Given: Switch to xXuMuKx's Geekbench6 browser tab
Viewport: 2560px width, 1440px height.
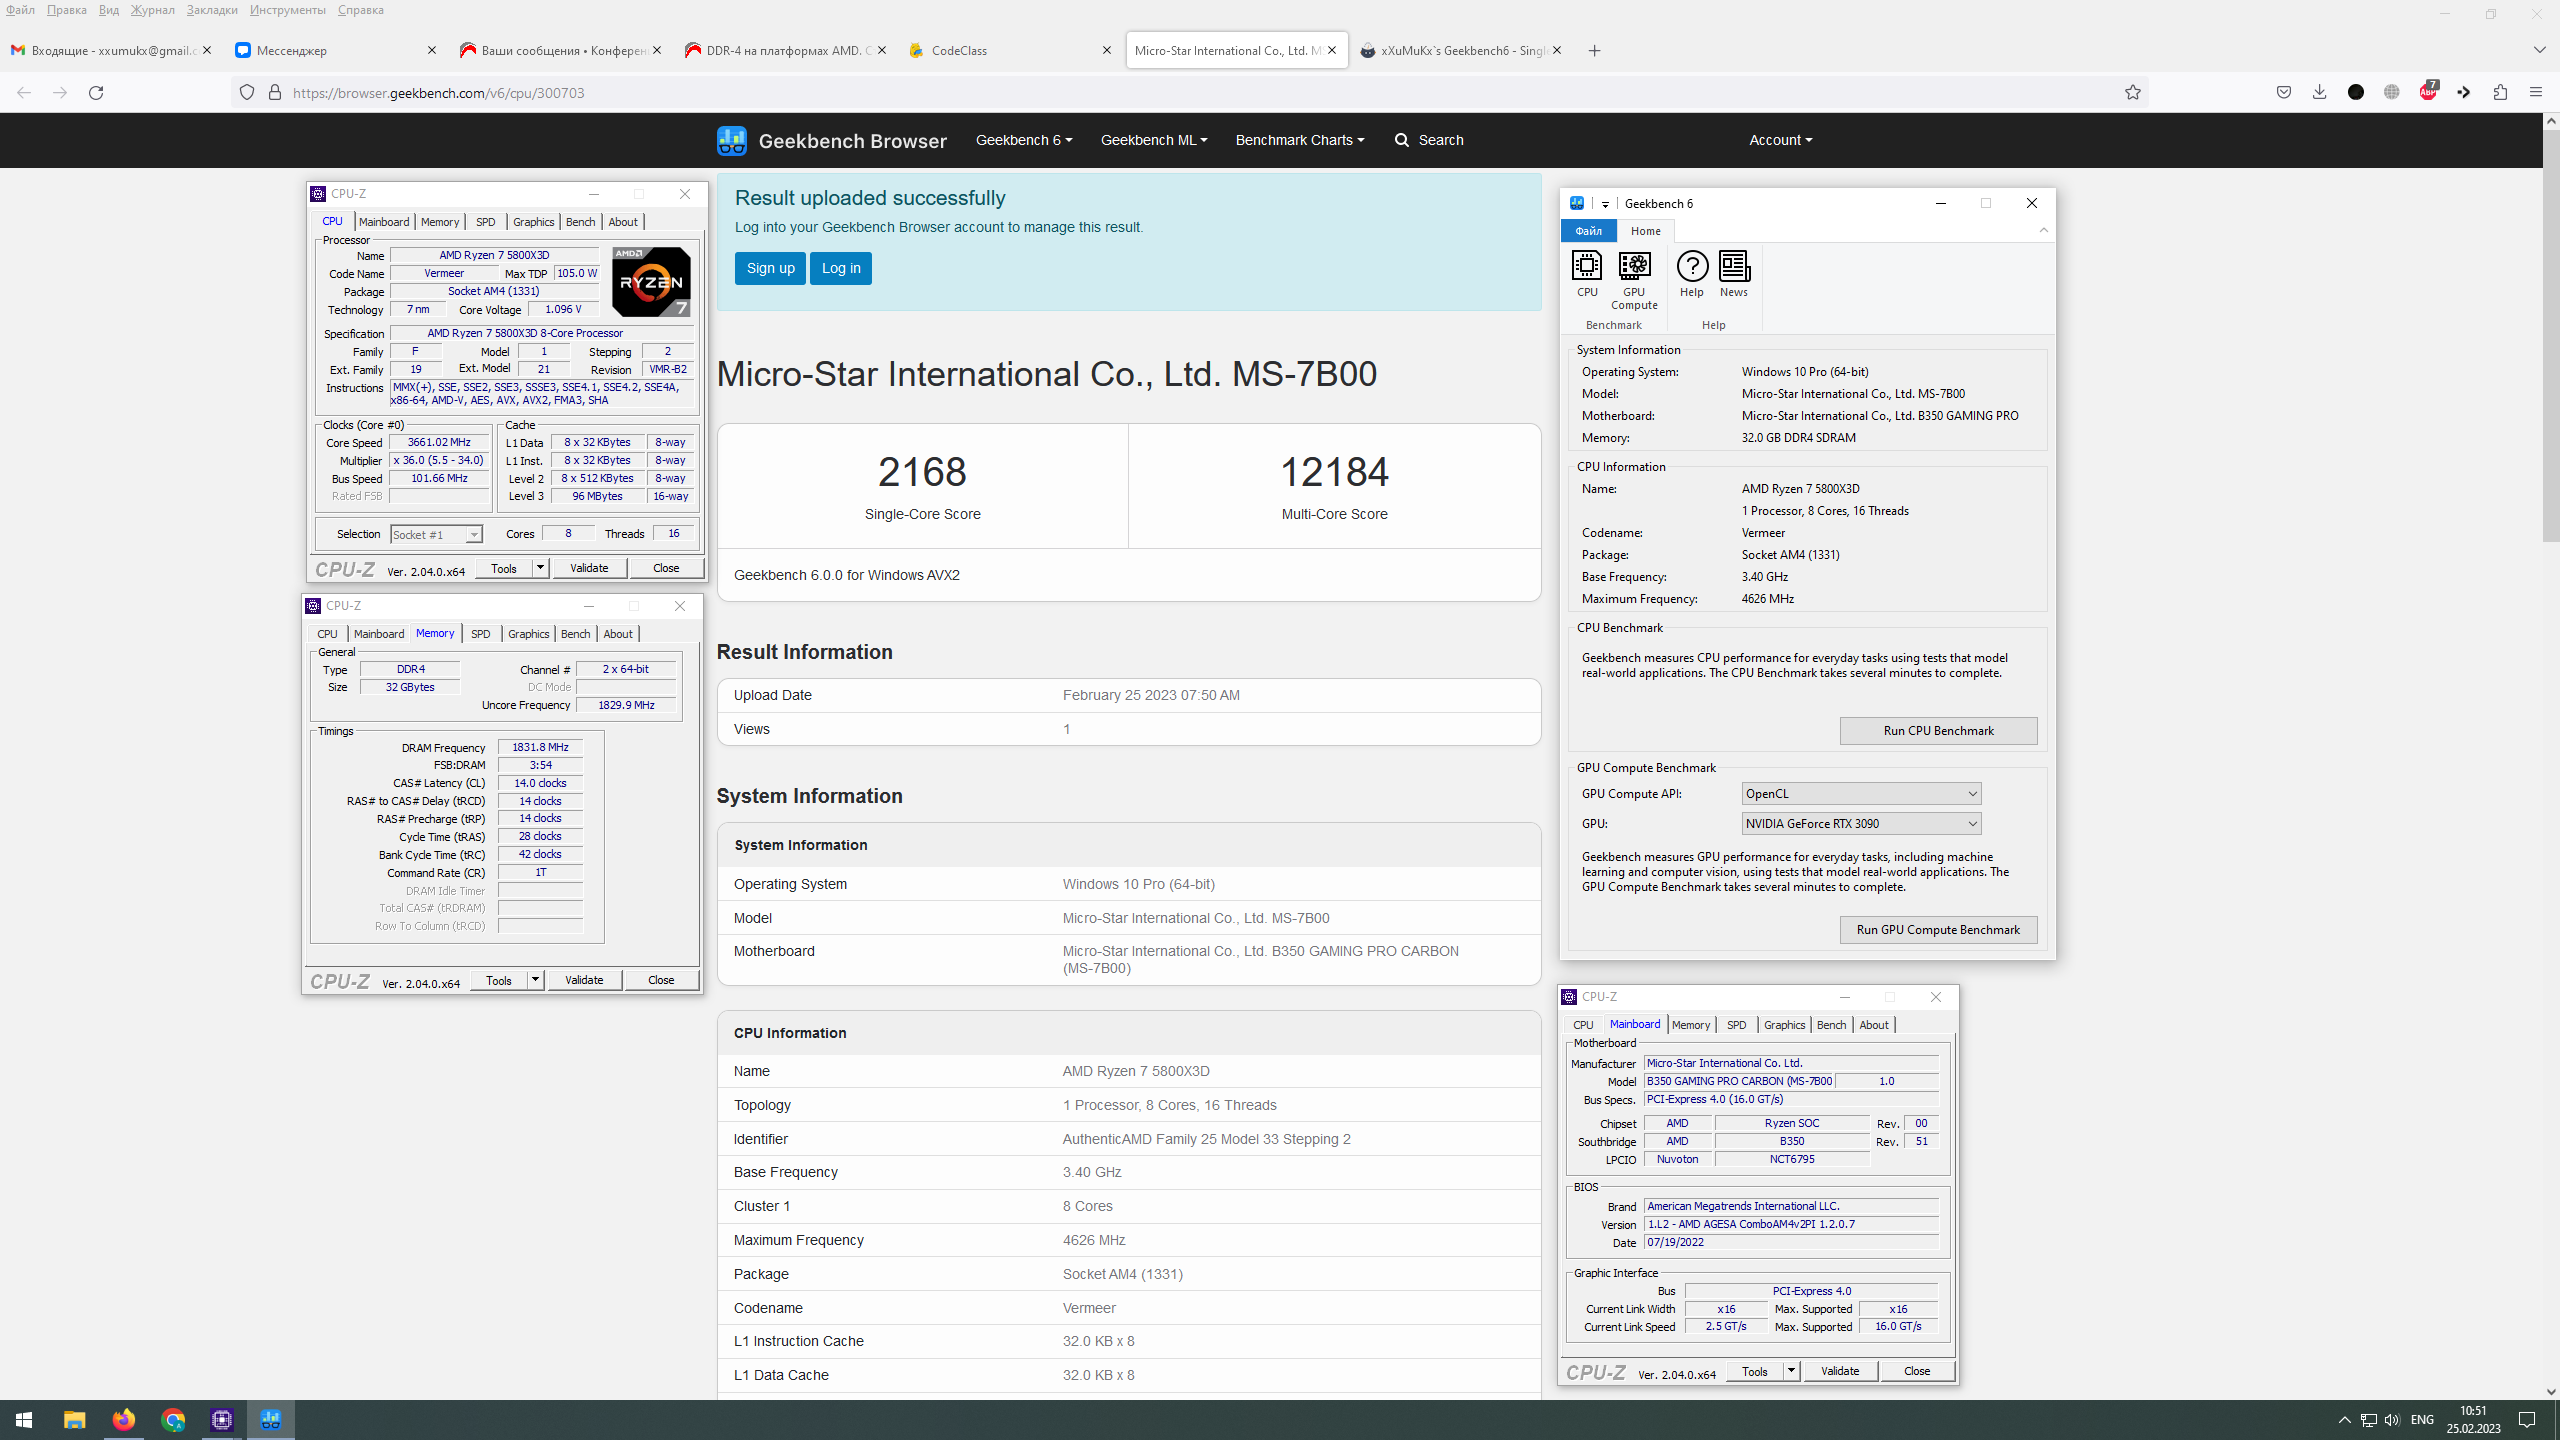Looking at the screenshot, I should point(1462,50).
